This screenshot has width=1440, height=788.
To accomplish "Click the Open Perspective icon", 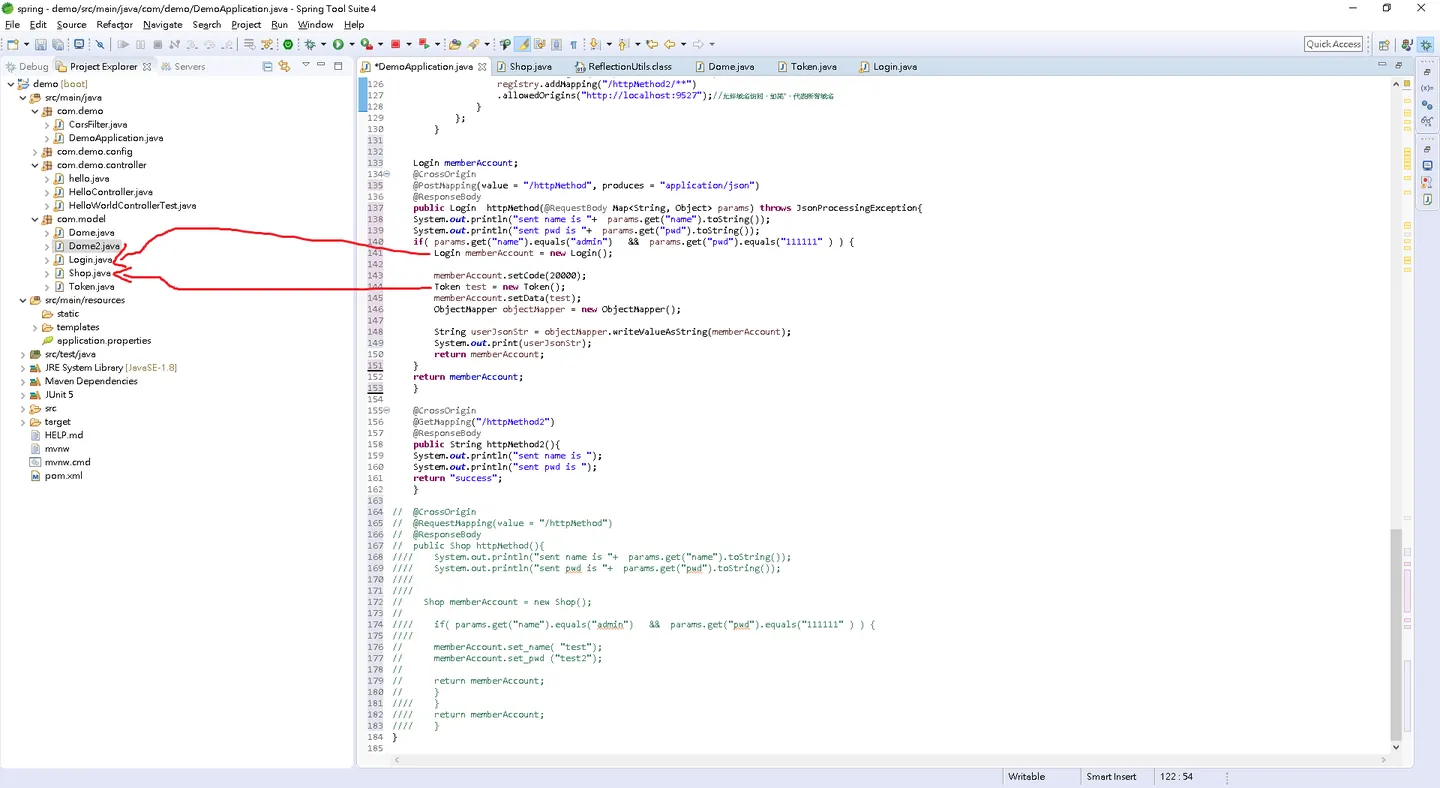I will click(x=1384, y=44).
